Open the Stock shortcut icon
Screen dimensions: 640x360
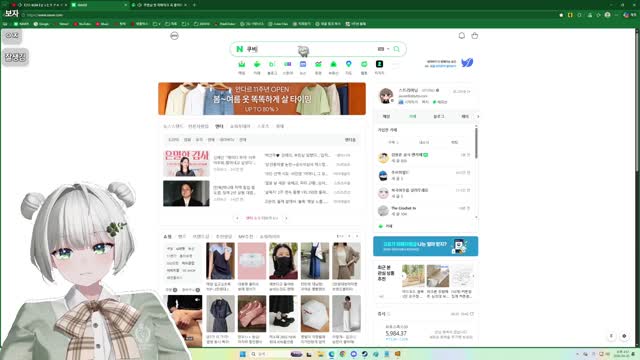318,64
